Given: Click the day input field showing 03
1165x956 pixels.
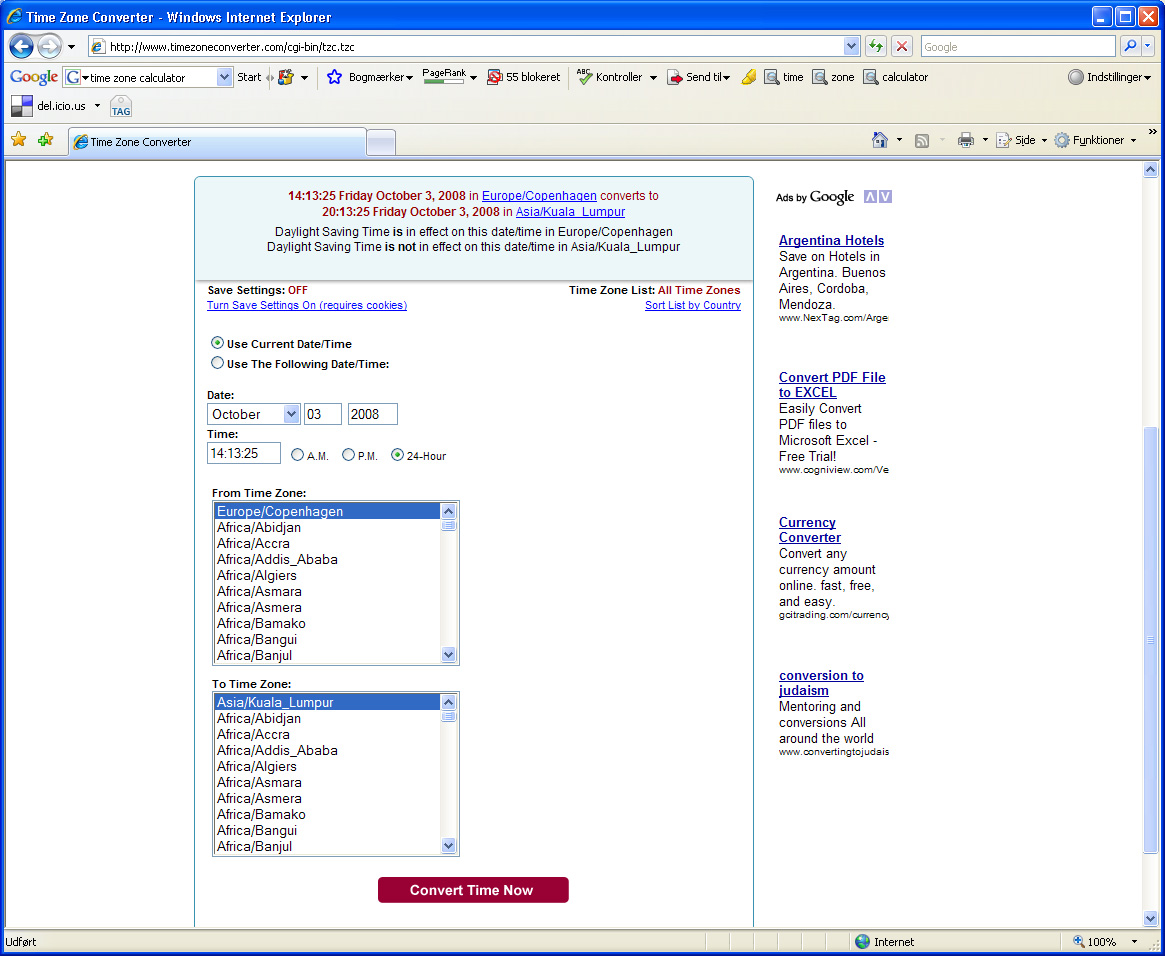Looking at the screenshot, I should (x=322, y=414).
